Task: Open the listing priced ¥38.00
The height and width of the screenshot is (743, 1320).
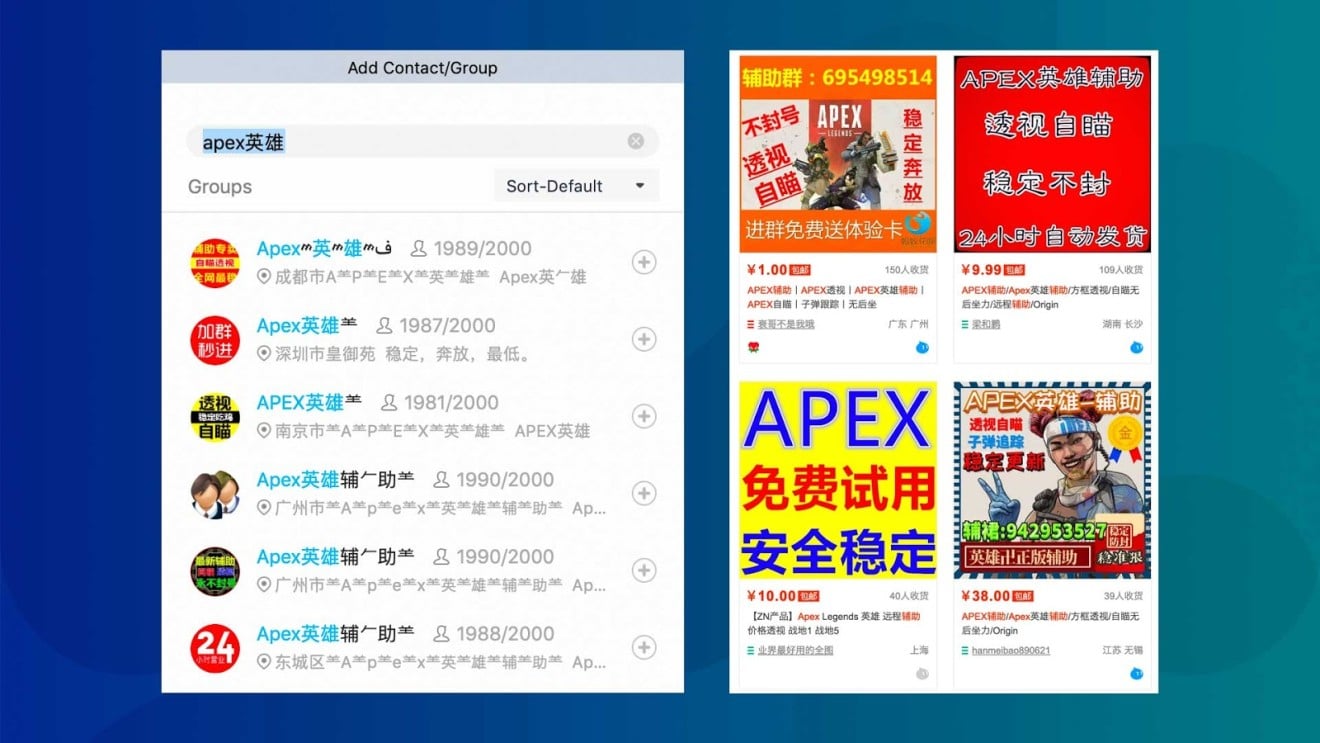Action: coord(984,596)
